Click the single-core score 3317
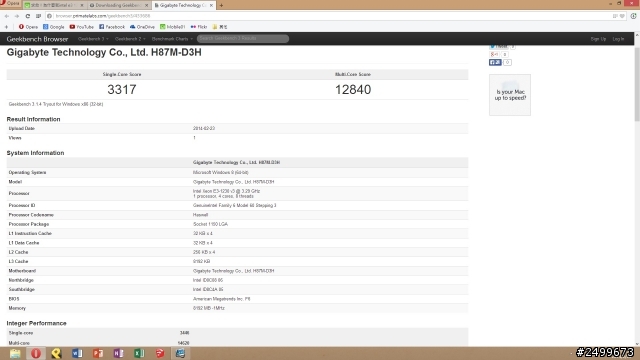Image resolution: width=640 pixels, height=360 pixels. coord(122,89)
